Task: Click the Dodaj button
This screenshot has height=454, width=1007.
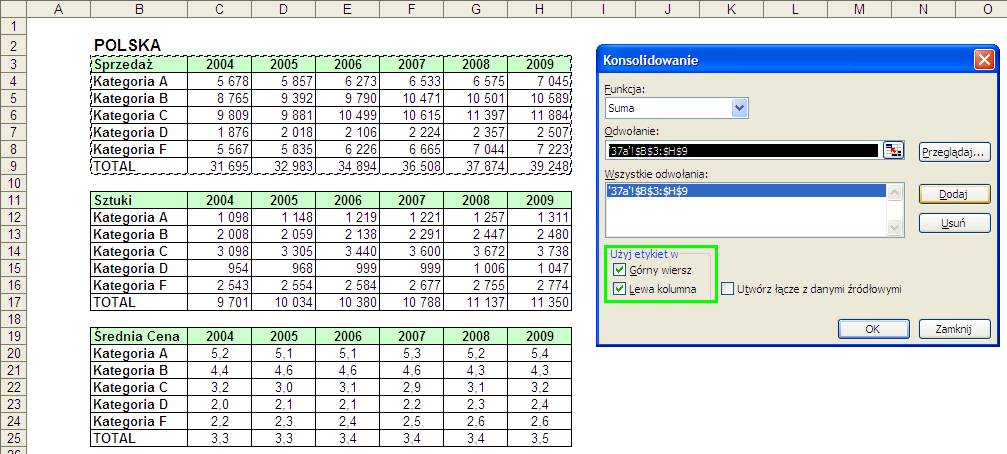Action: [x=954, y=194]
